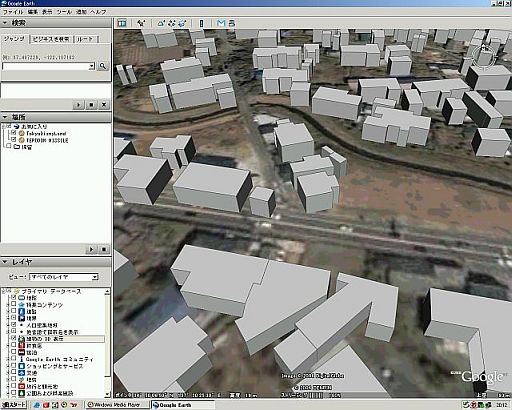Click the 旅行と観光地 layer icon
The image size is (512, 410).
tap(21, 386)
